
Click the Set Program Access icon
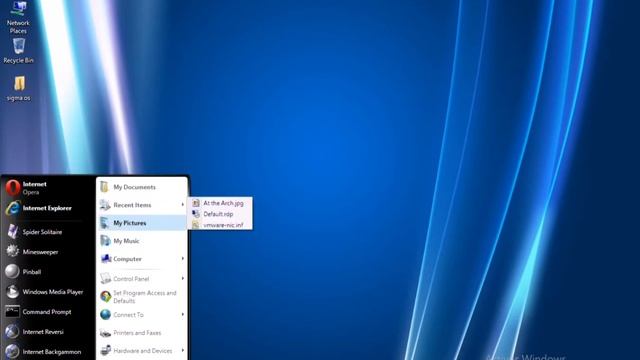pos(106,297)
